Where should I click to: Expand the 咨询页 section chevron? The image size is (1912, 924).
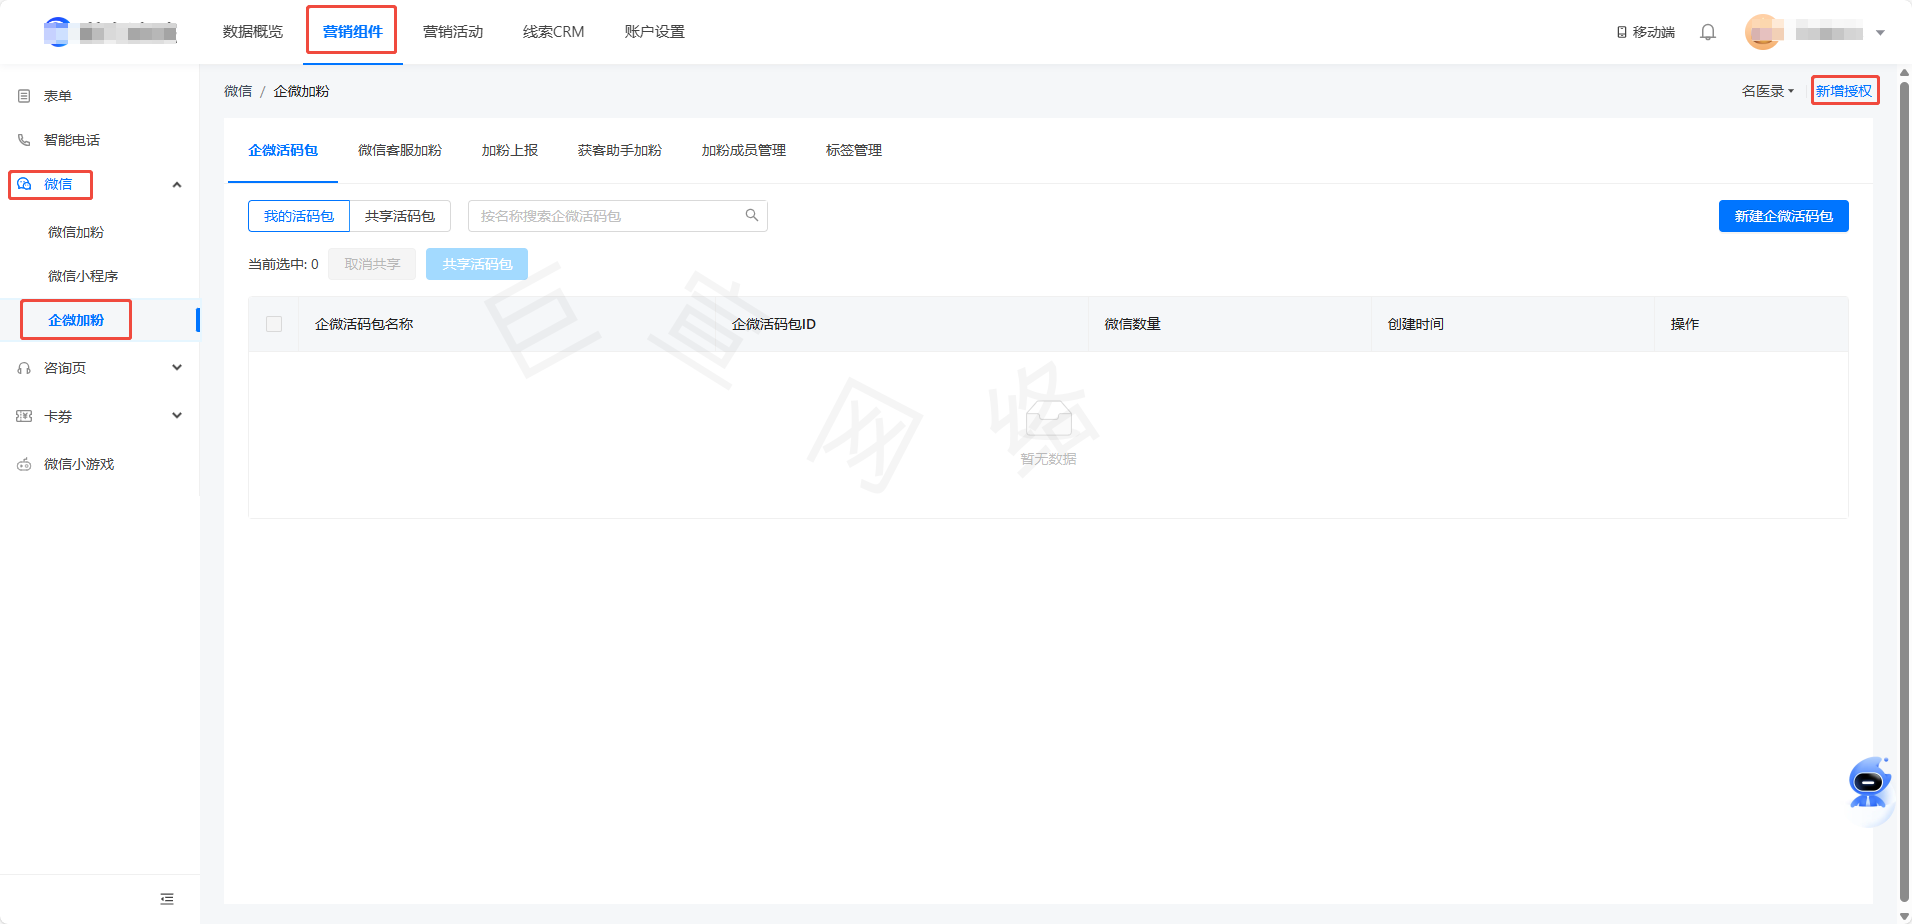(x=177, y=367)
